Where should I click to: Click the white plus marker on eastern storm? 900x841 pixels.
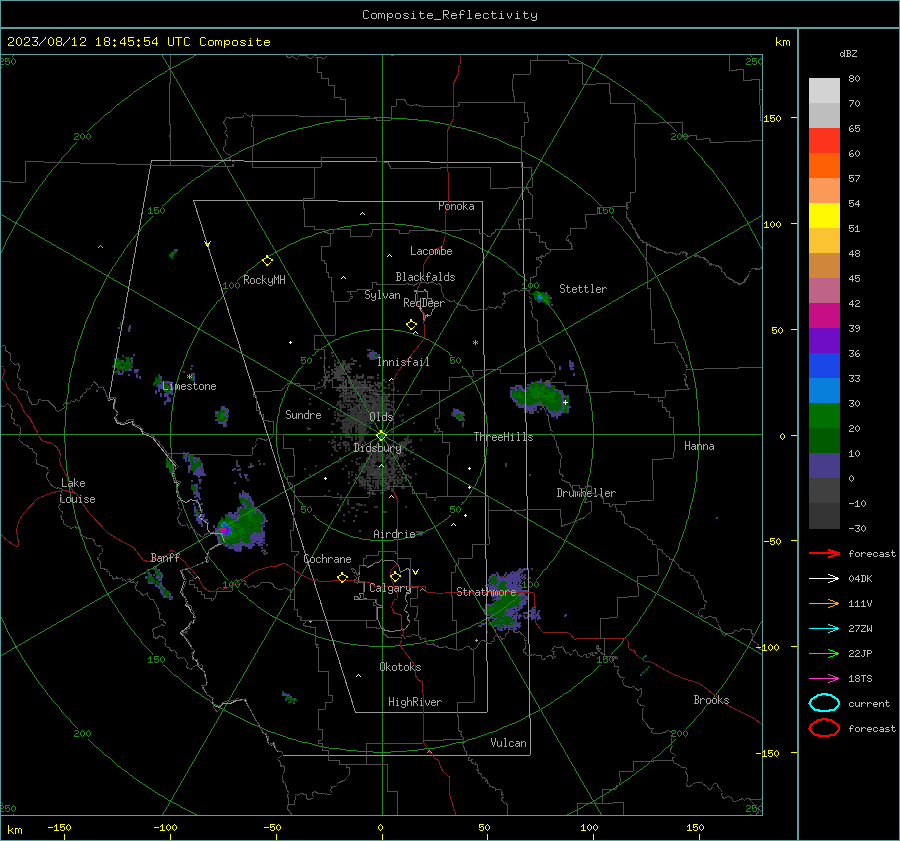[565, 402]
